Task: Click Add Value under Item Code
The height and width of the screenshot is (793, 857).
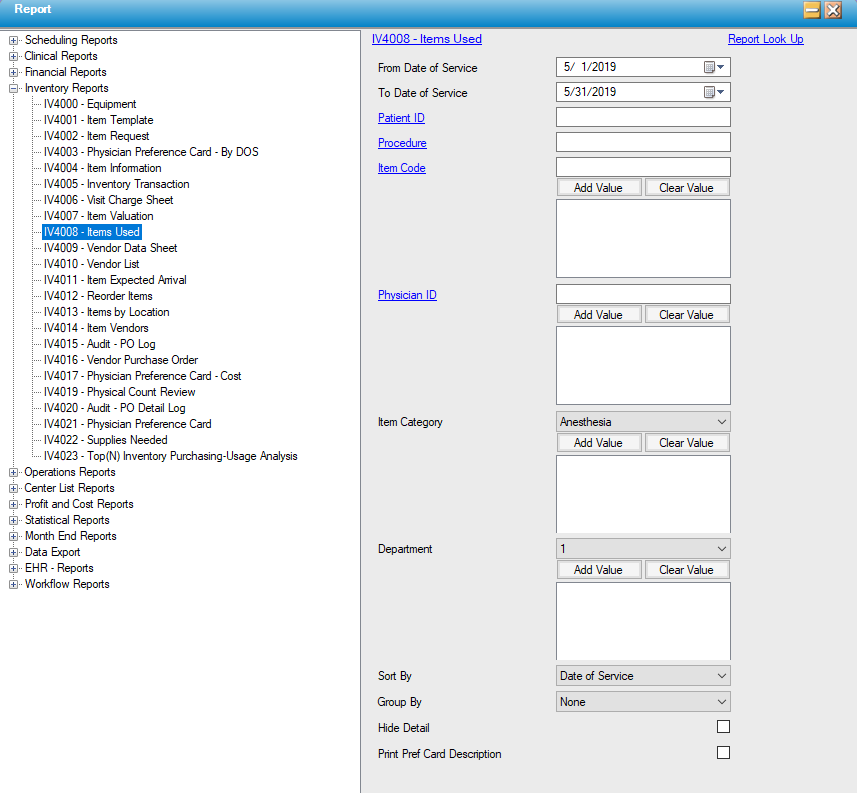Action: [598, 188]
